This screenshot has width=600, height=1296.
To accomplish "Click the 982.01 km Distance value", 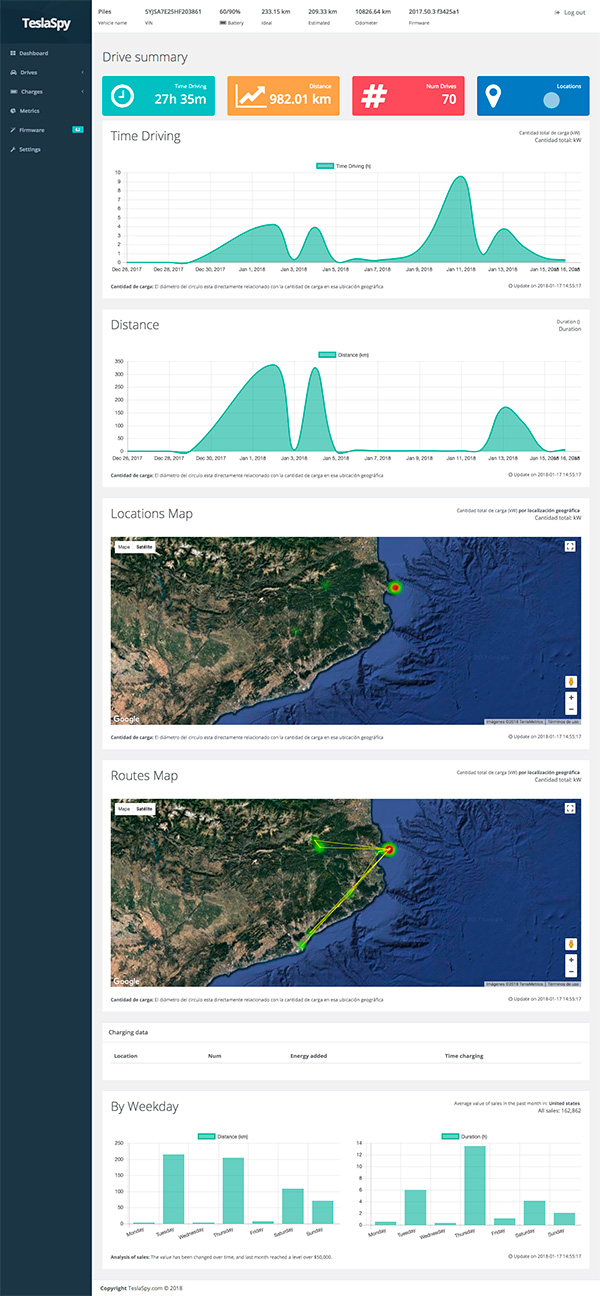I will click(300, 99).
